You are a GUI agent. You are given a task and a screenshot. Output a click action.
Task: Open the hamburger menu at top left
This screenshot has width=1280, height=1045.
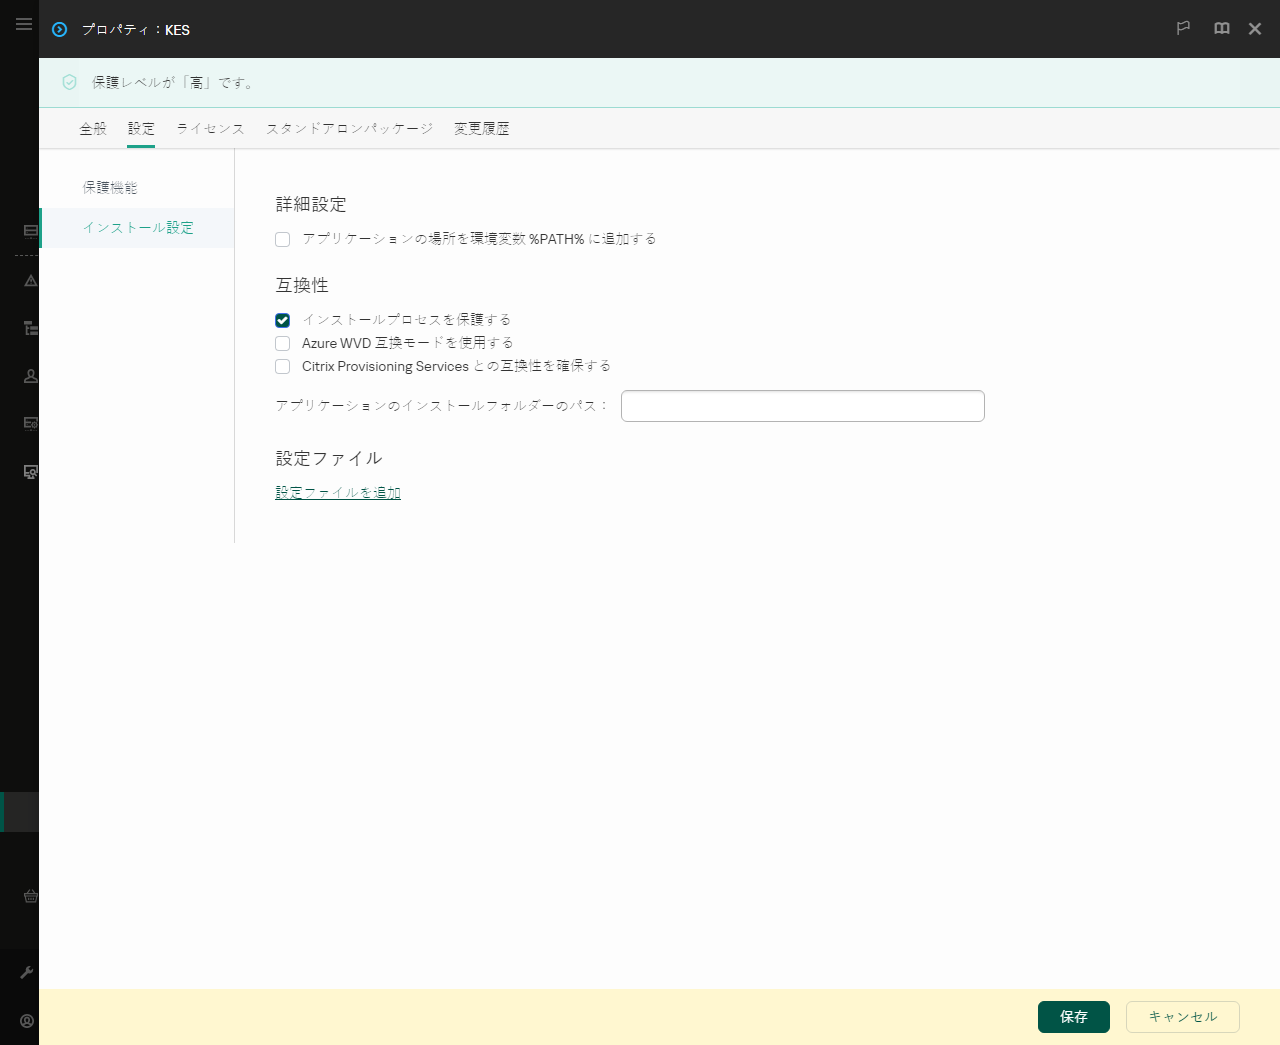pyautogui.click(x=24, y=24)
